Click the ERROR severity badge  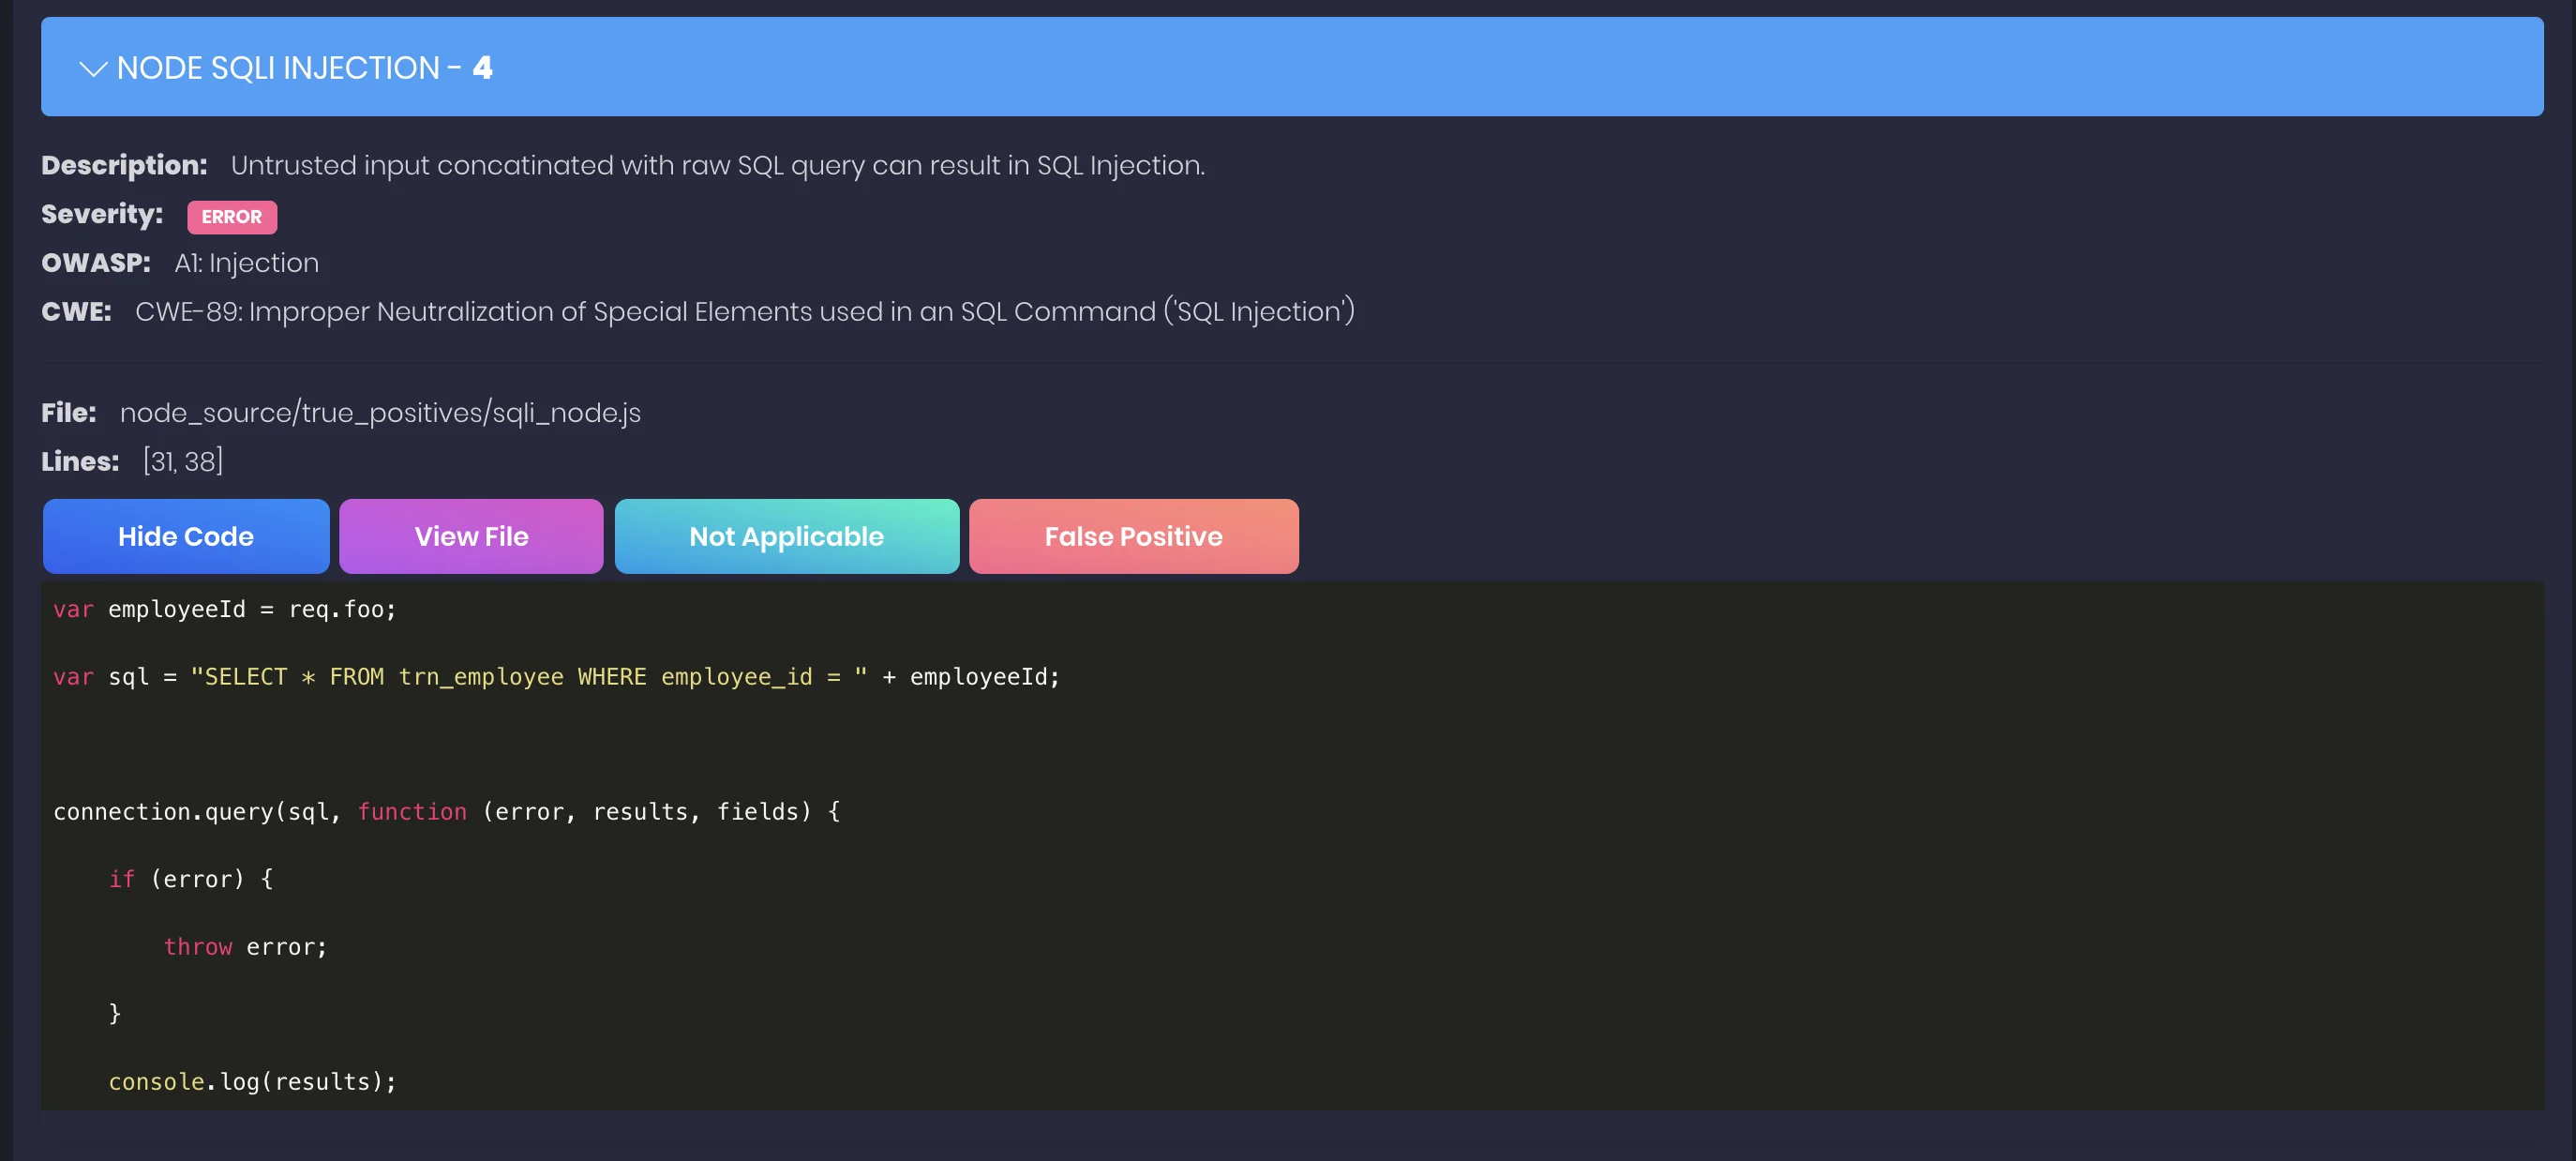pos(232,216)
